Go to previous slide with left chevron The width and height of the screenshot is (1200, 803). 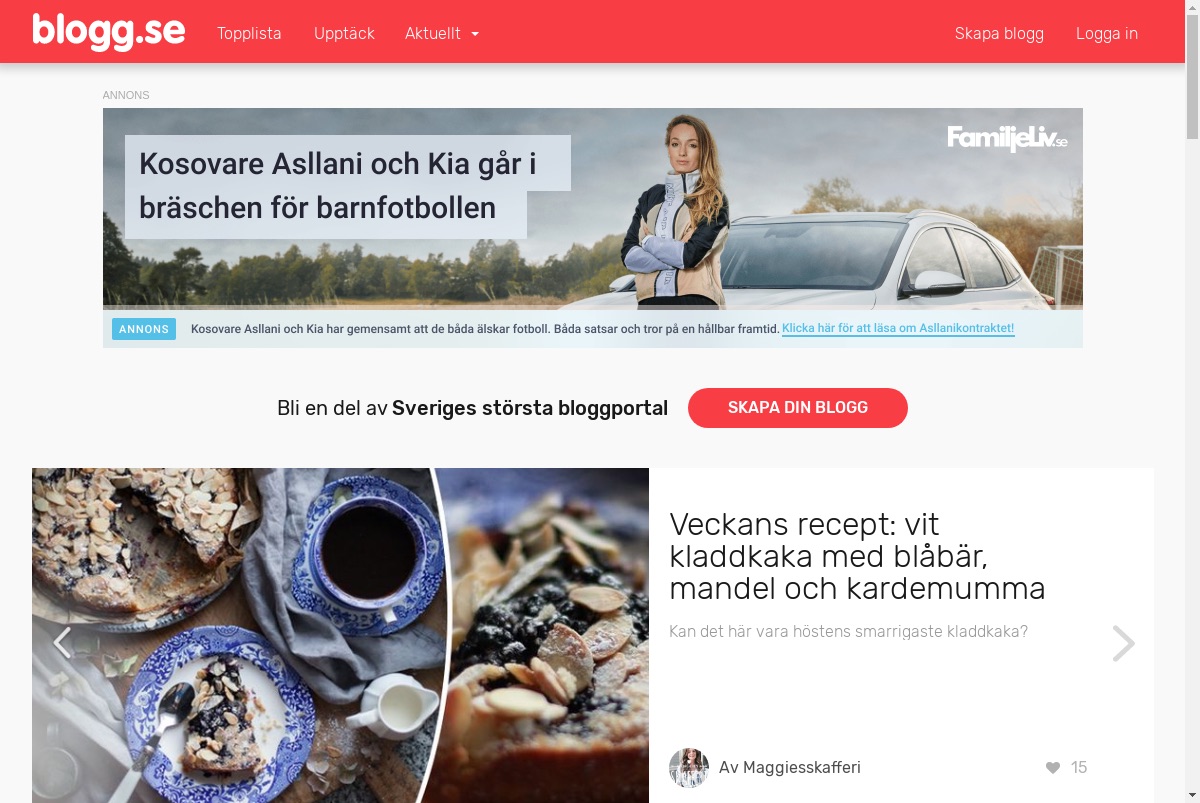62,643
